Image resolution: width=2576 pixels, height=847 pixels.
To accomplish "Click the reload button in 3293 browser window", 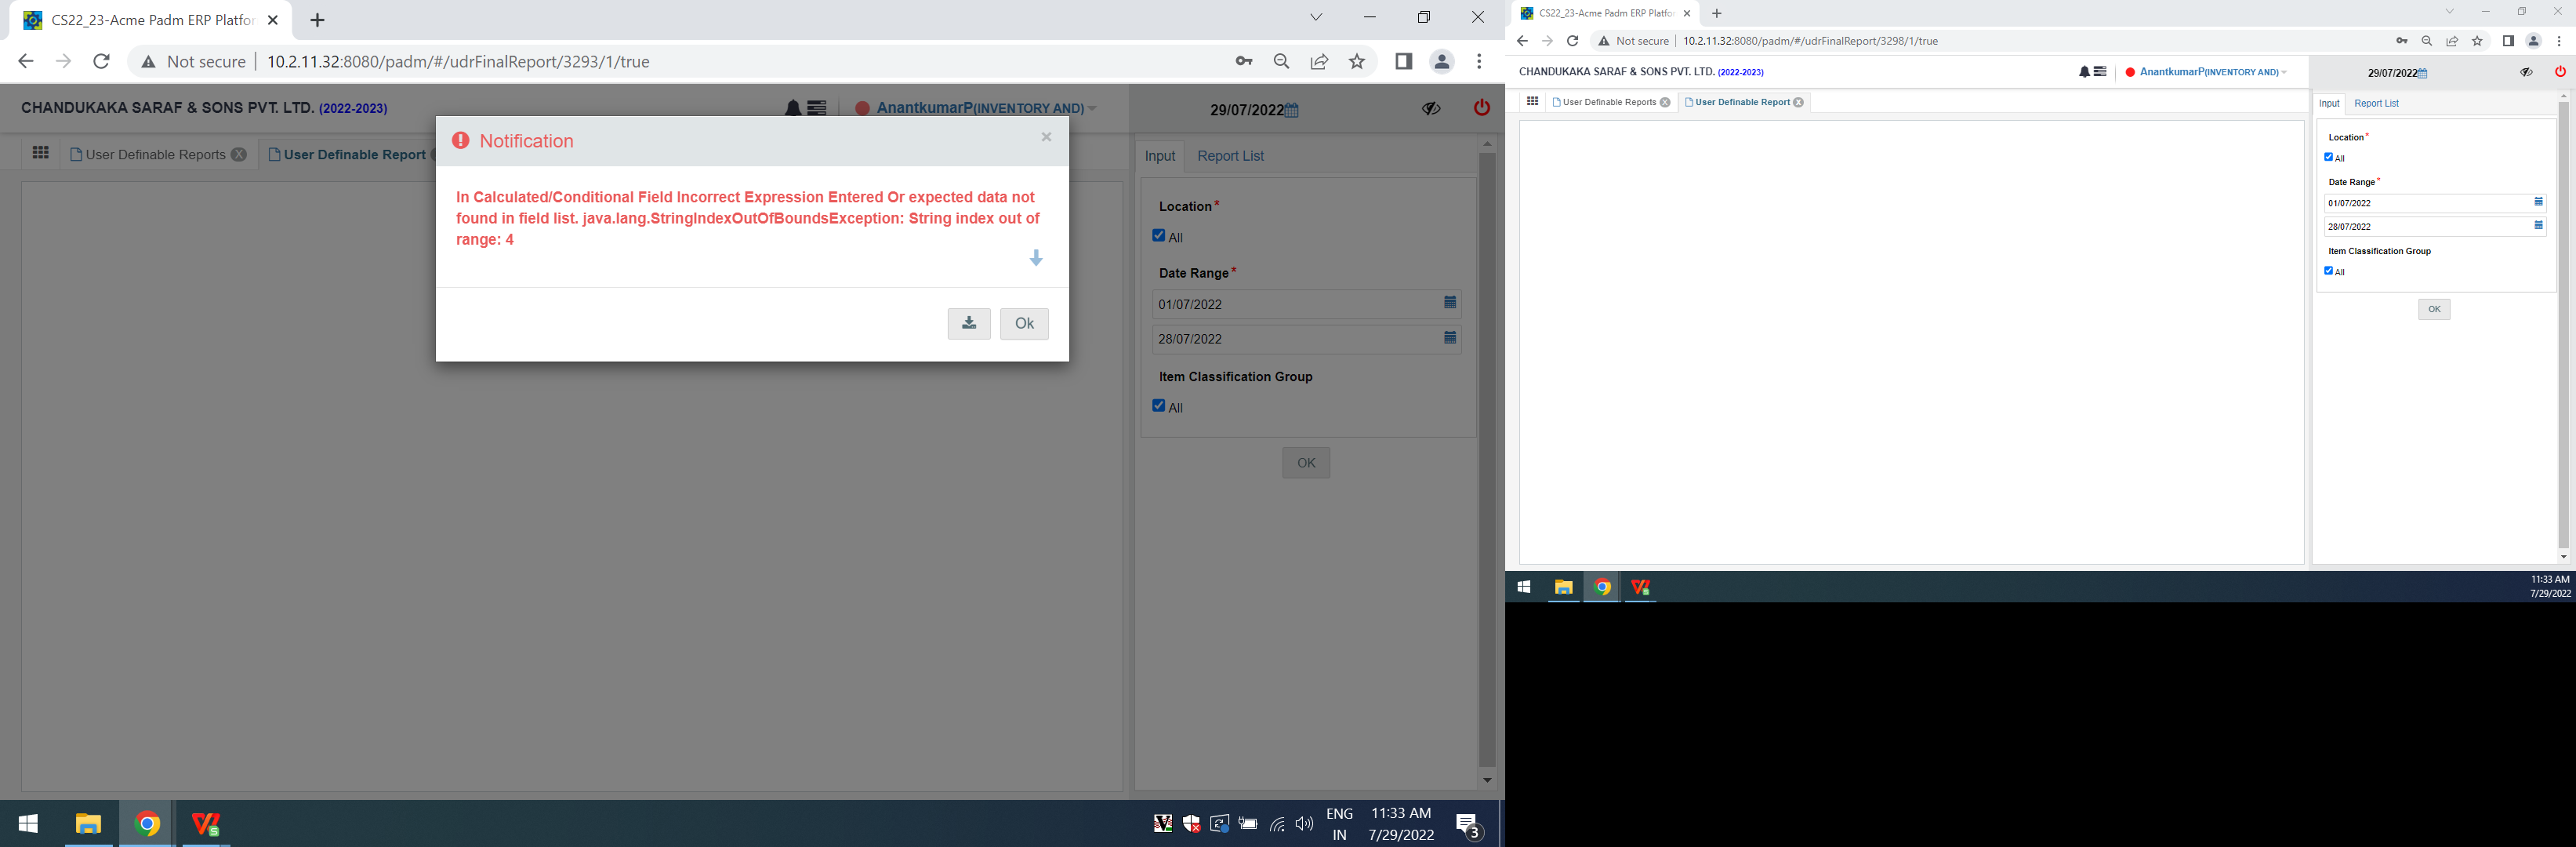I will click(x=101, y=61).
